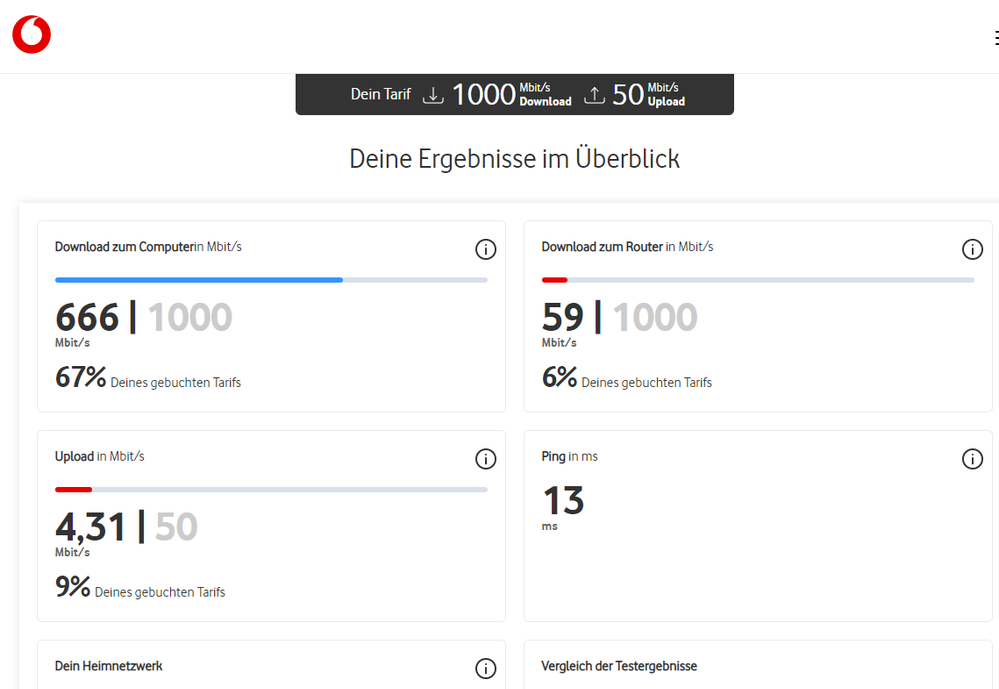Image resolution: width=999 pixels, height=689 pixels.
Task: Click the info icon on the Upload card
Action: 486,459
